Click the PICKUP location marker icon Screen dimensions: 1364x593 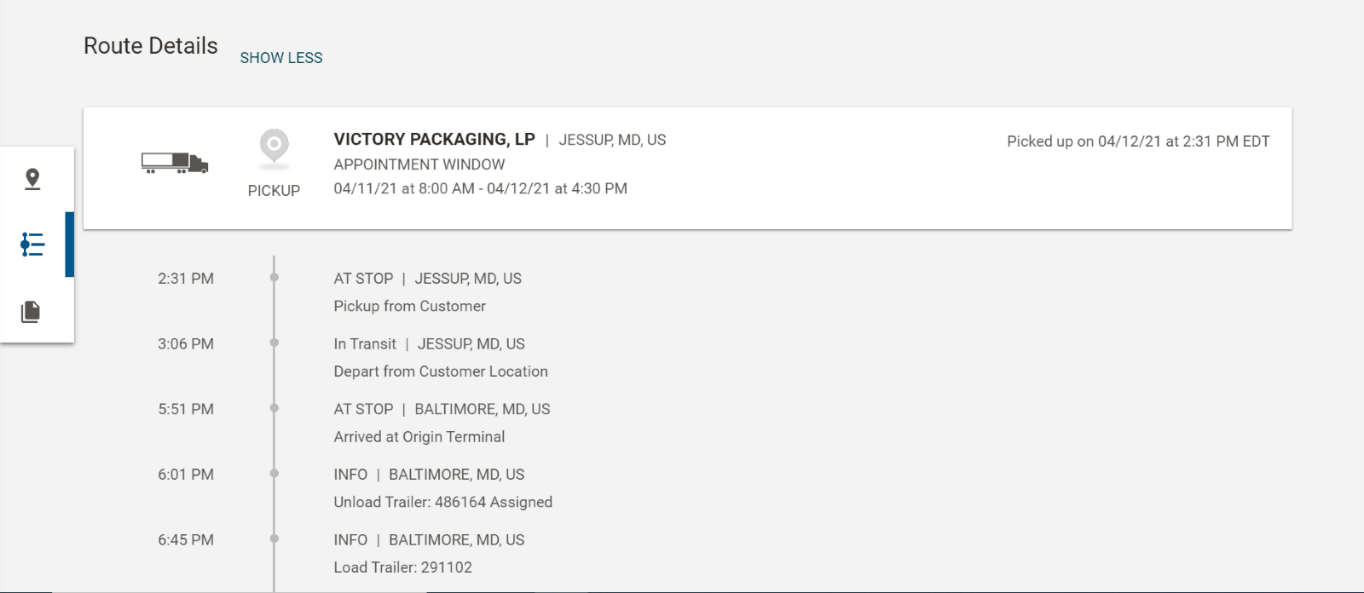coord(274,148)
